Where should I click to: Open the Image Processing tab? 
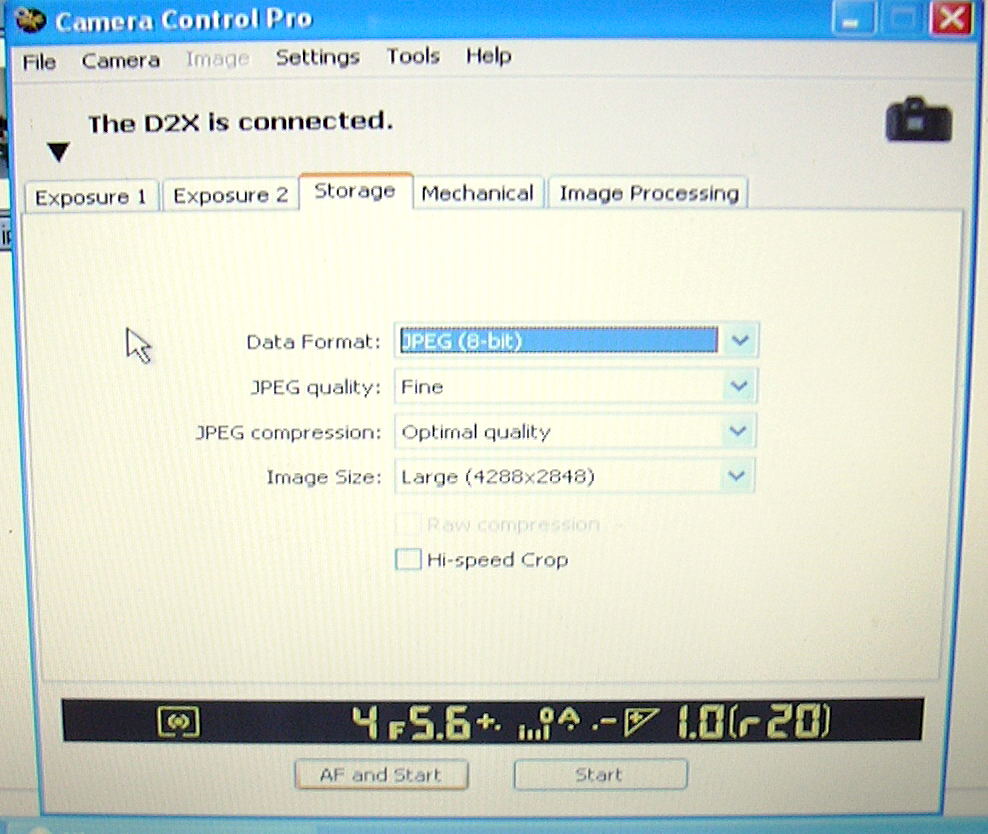point(649,192)
